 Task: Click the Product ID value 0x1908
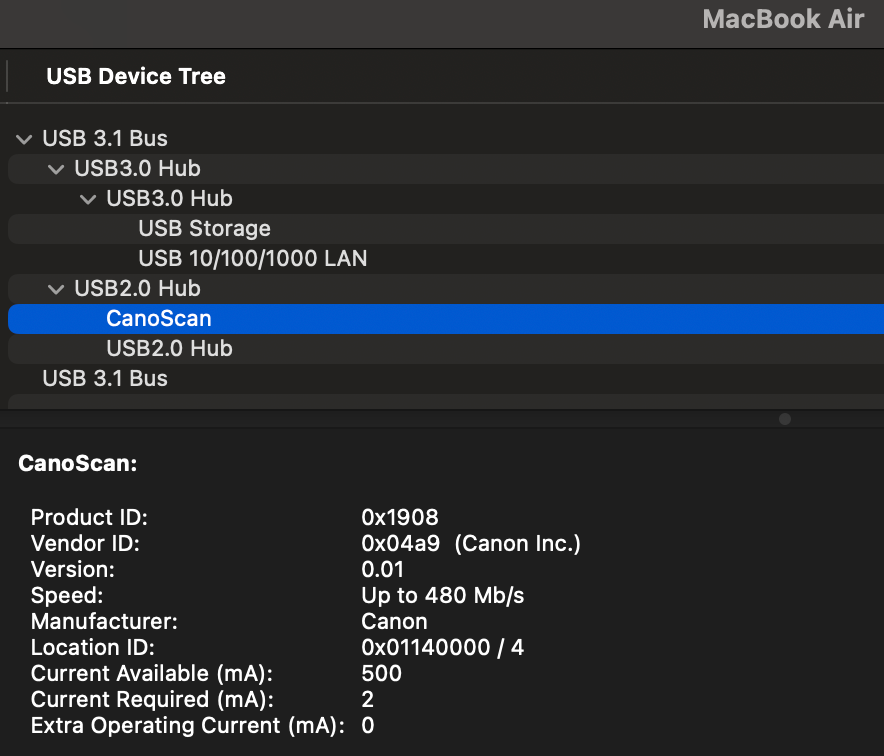[x=400, y=517]
